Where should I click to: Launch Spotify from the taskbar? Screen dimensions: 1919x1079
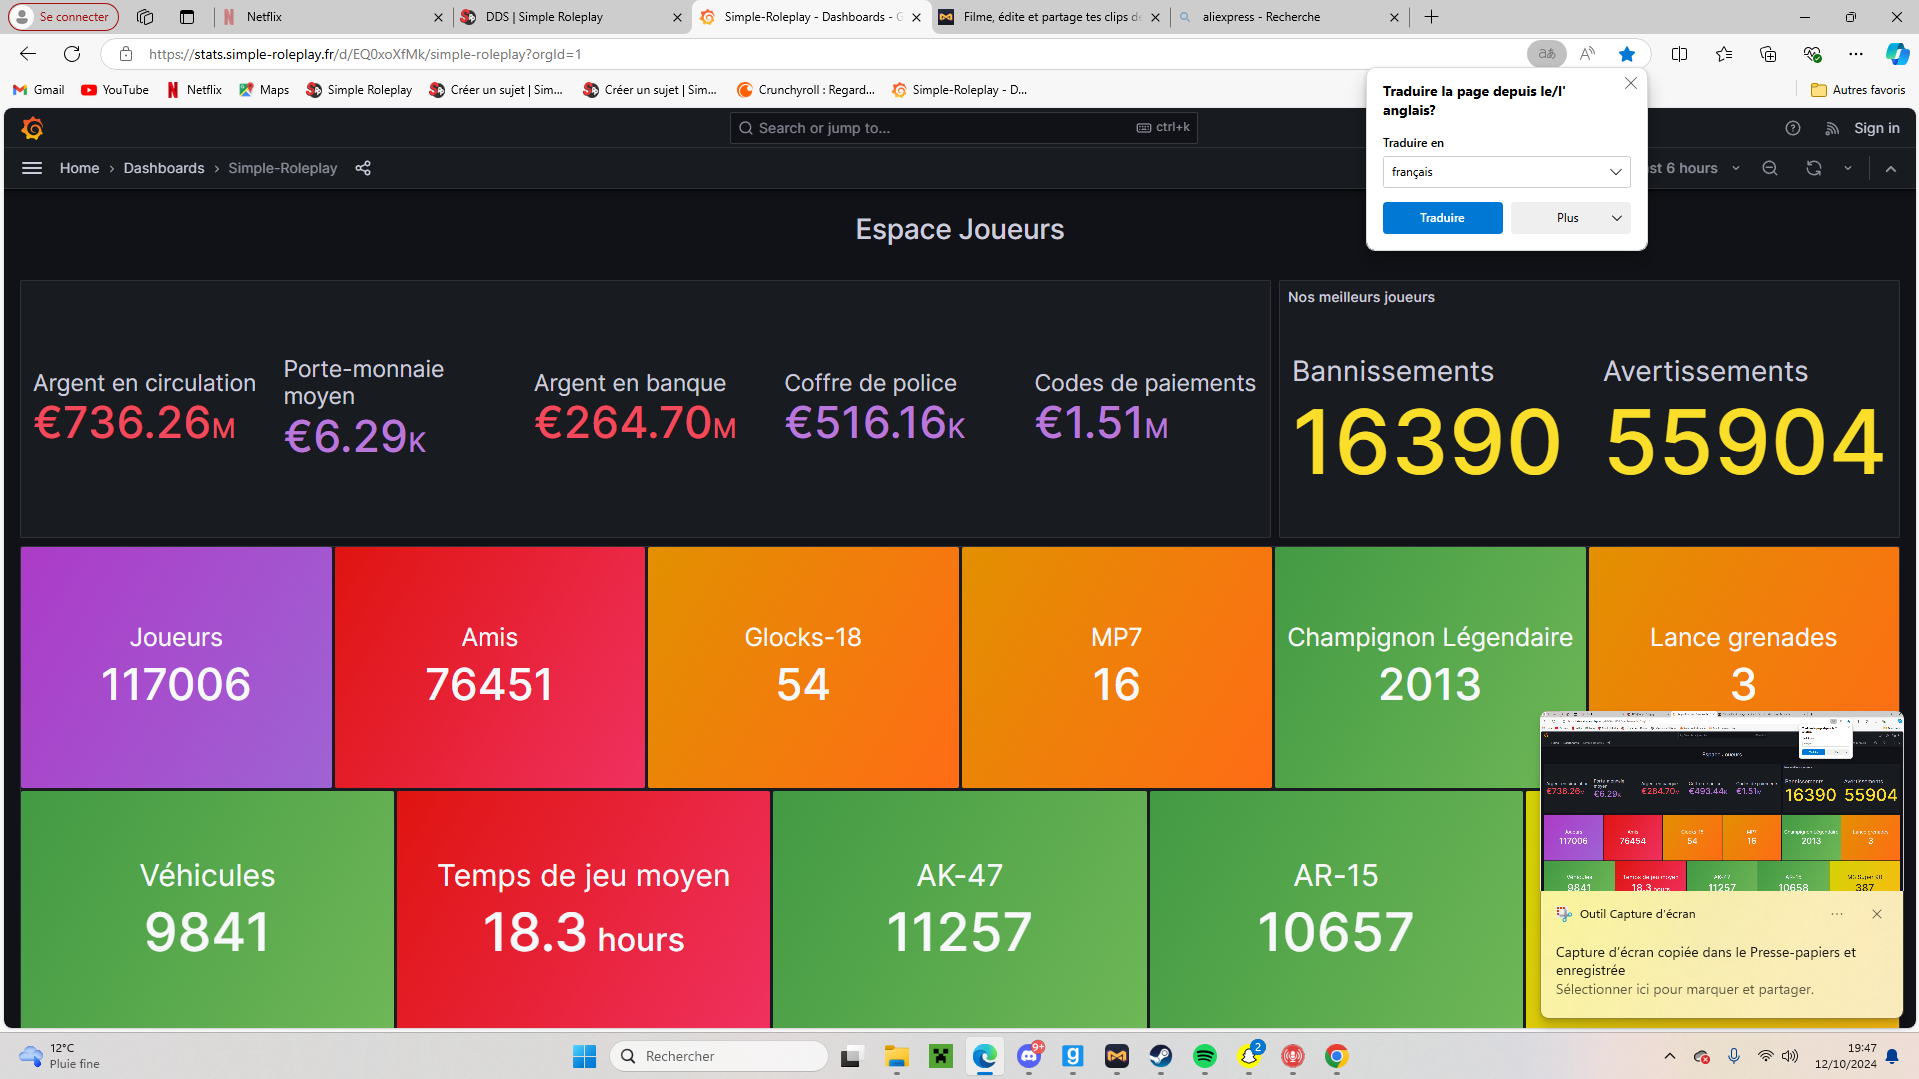point(1205,1056)
